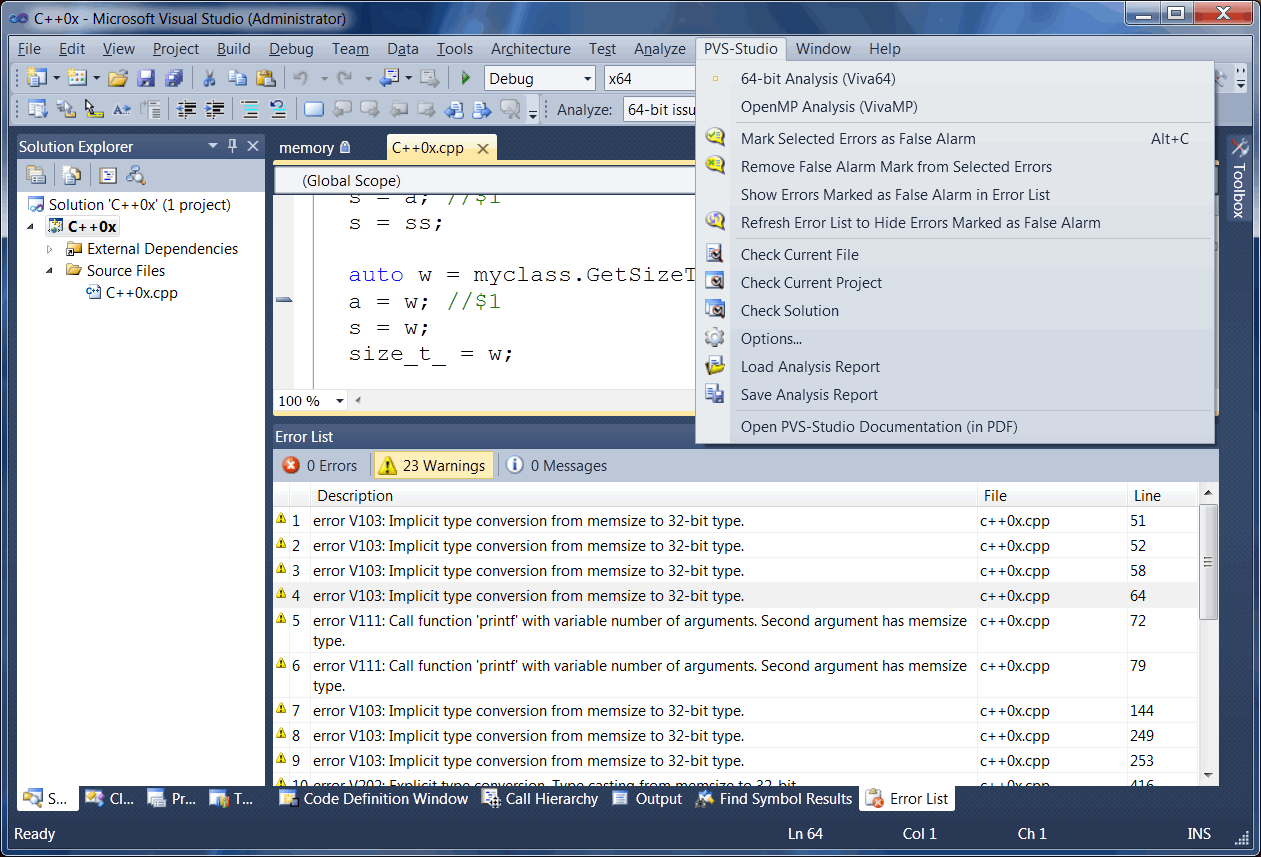1261x857 pixels.
Task: Click the Paste clipboard icon
Action: 266,78
